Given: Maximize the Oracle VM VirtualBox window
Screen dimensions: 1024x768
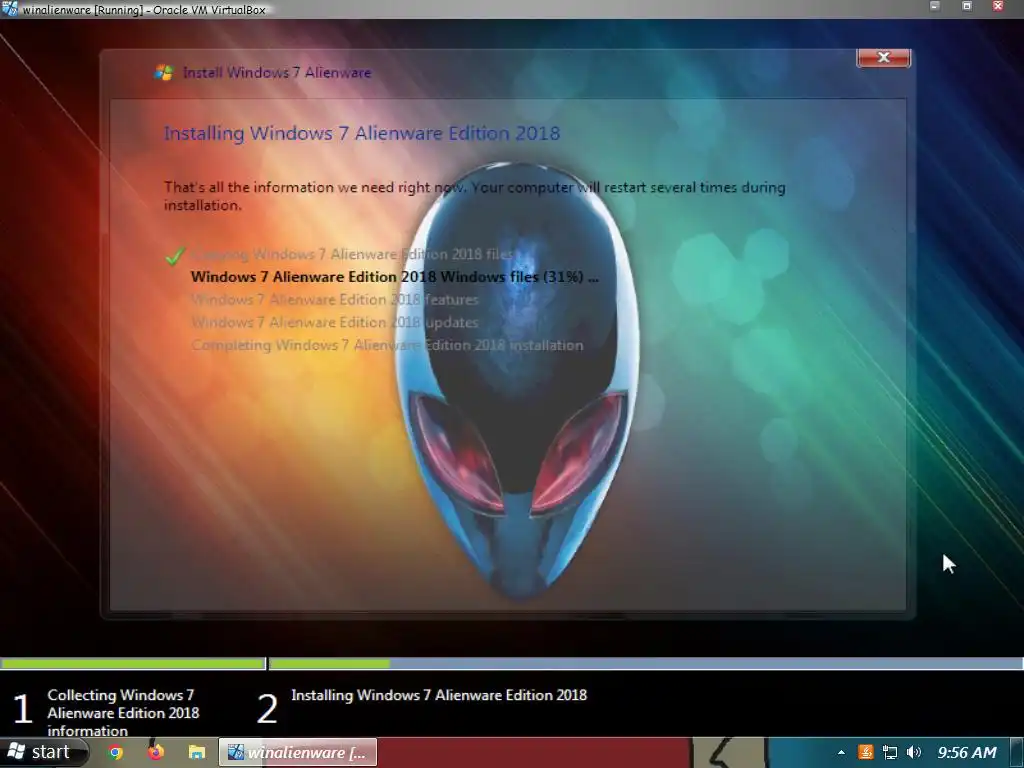Looking at the screenshot, I should click(967, 7).
